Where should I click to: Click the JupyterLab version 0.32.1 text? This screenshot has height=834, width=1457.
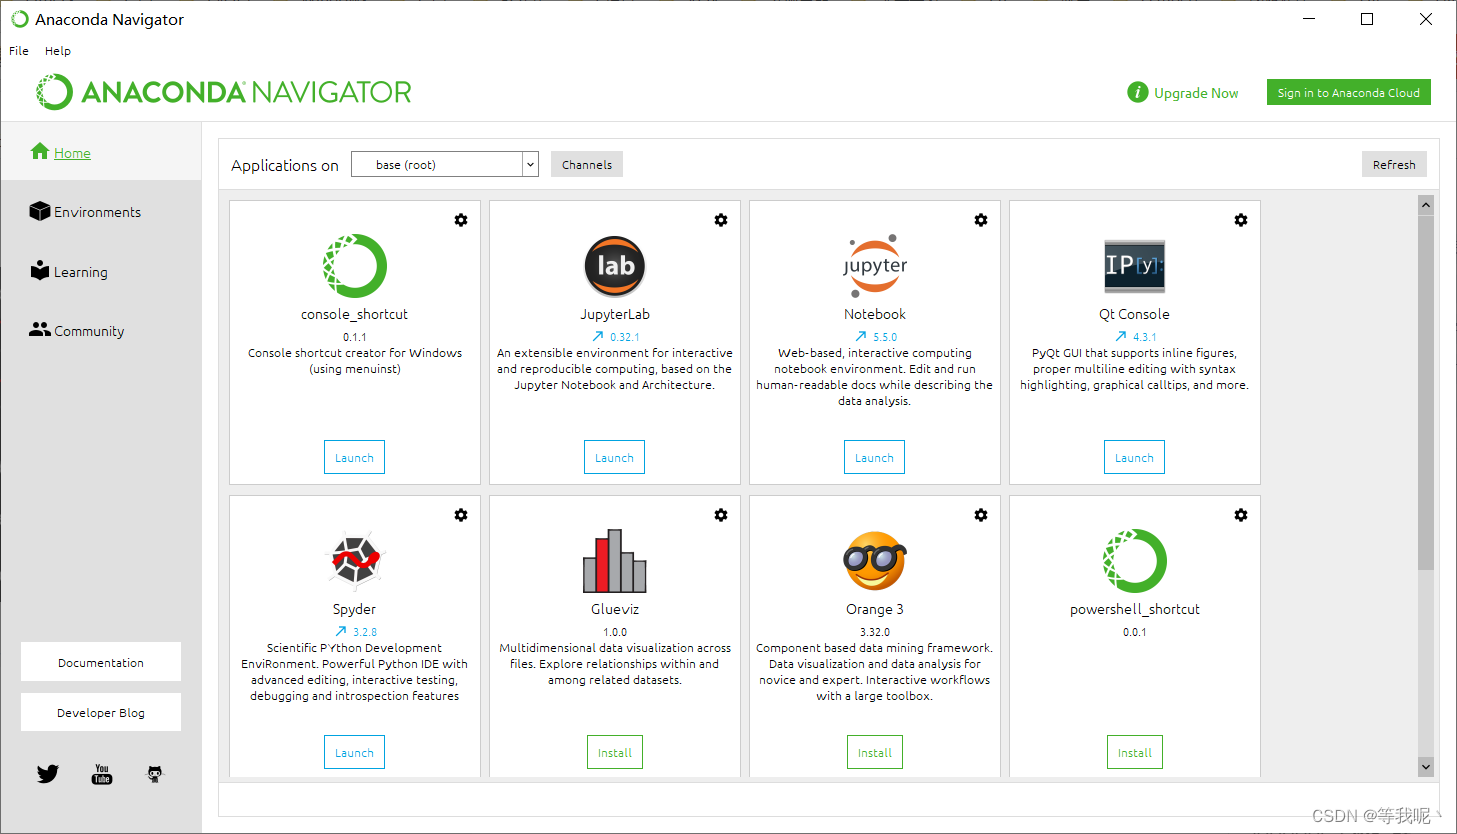coord(625,337)
